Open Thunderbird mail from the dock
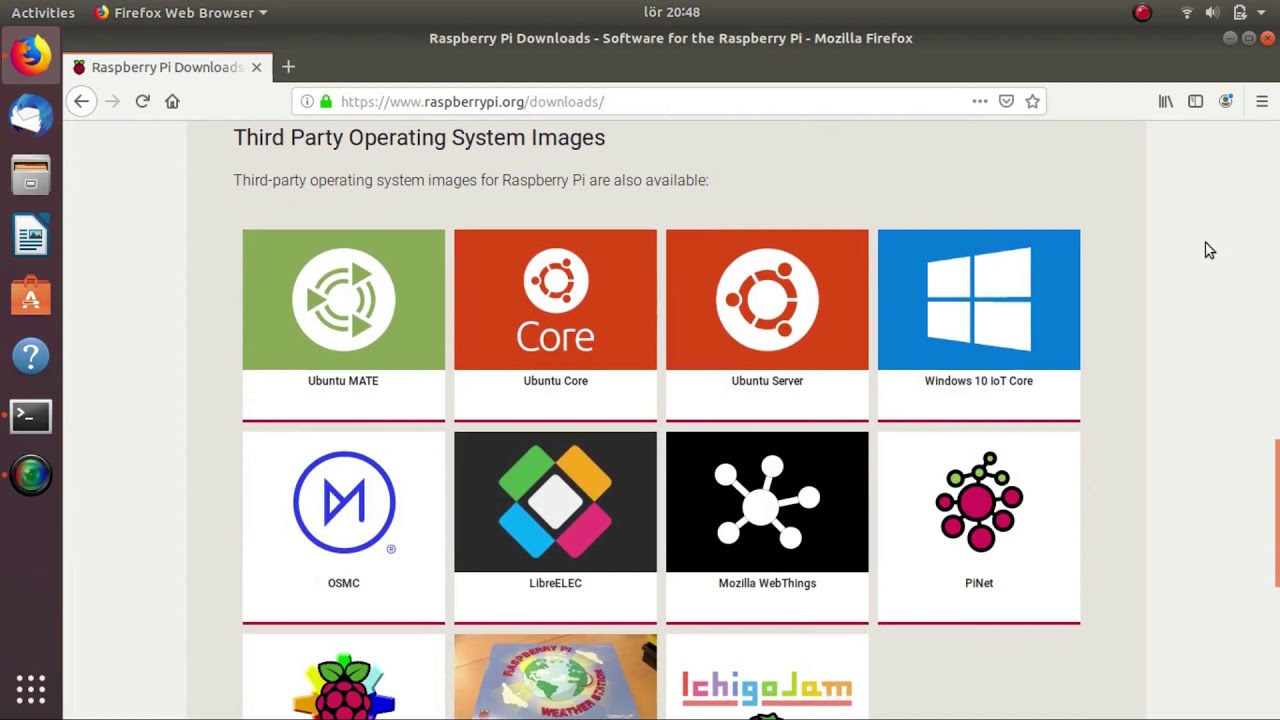Viewport: 1280px width, 720px height. click(x=31, y=115)
